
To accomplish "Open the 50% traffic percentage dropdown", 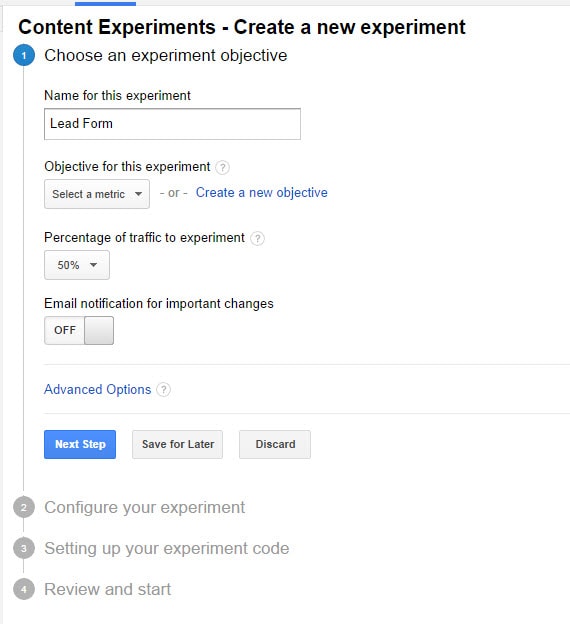I will 77,265.
